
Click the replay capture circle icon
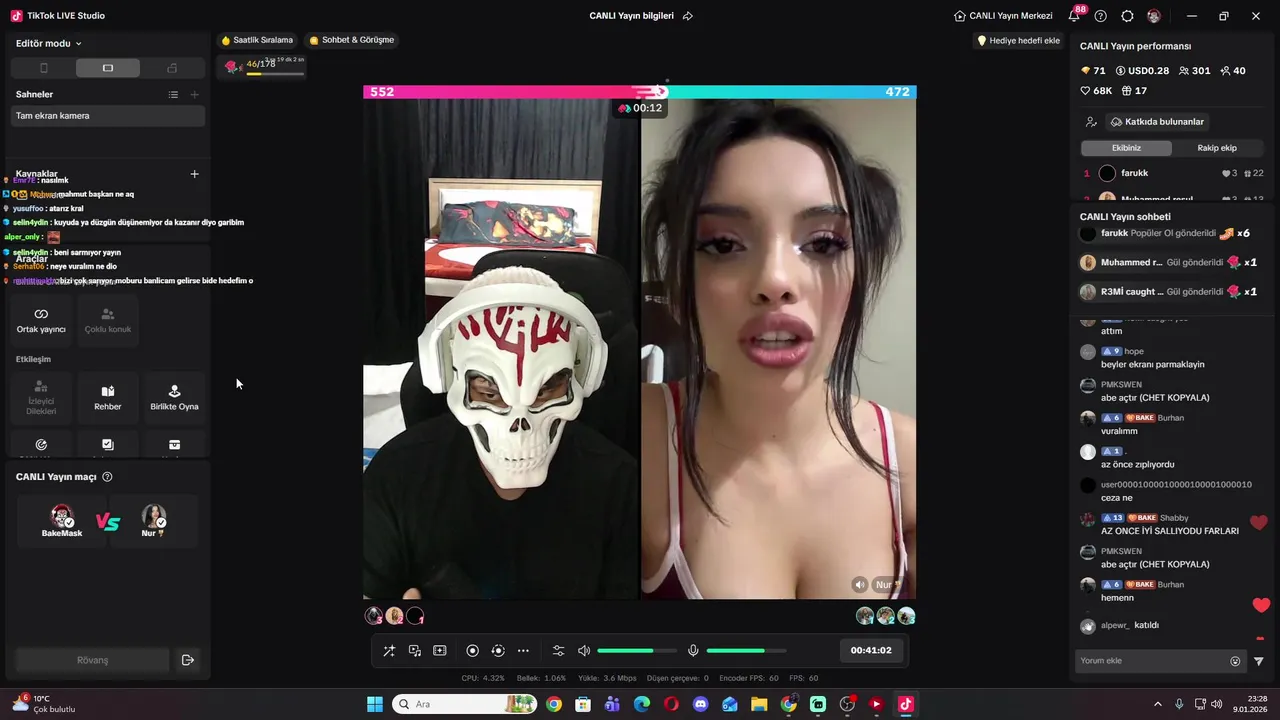498,651
